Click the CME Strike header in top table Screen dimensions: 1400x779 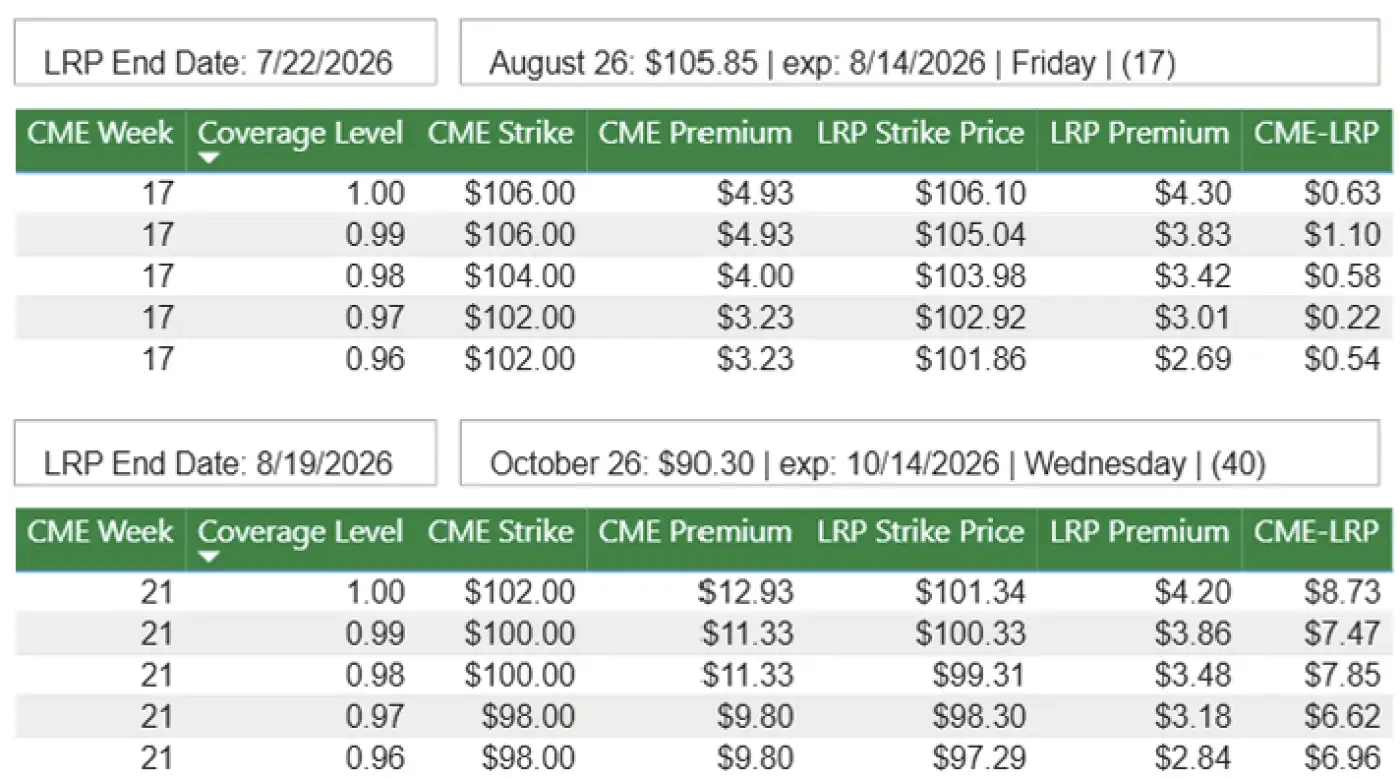(500, 134)
